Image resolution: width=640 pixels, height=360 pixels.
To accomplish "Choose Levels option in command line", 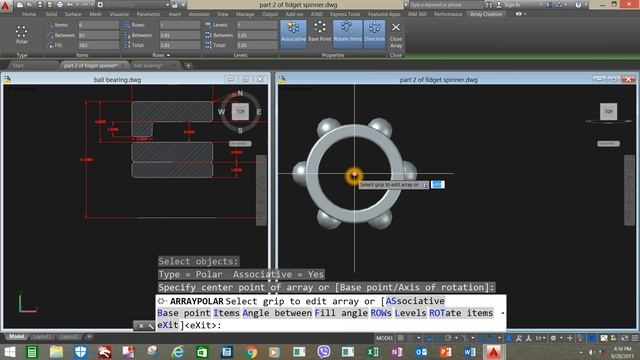I will click(x=411, y=313).
